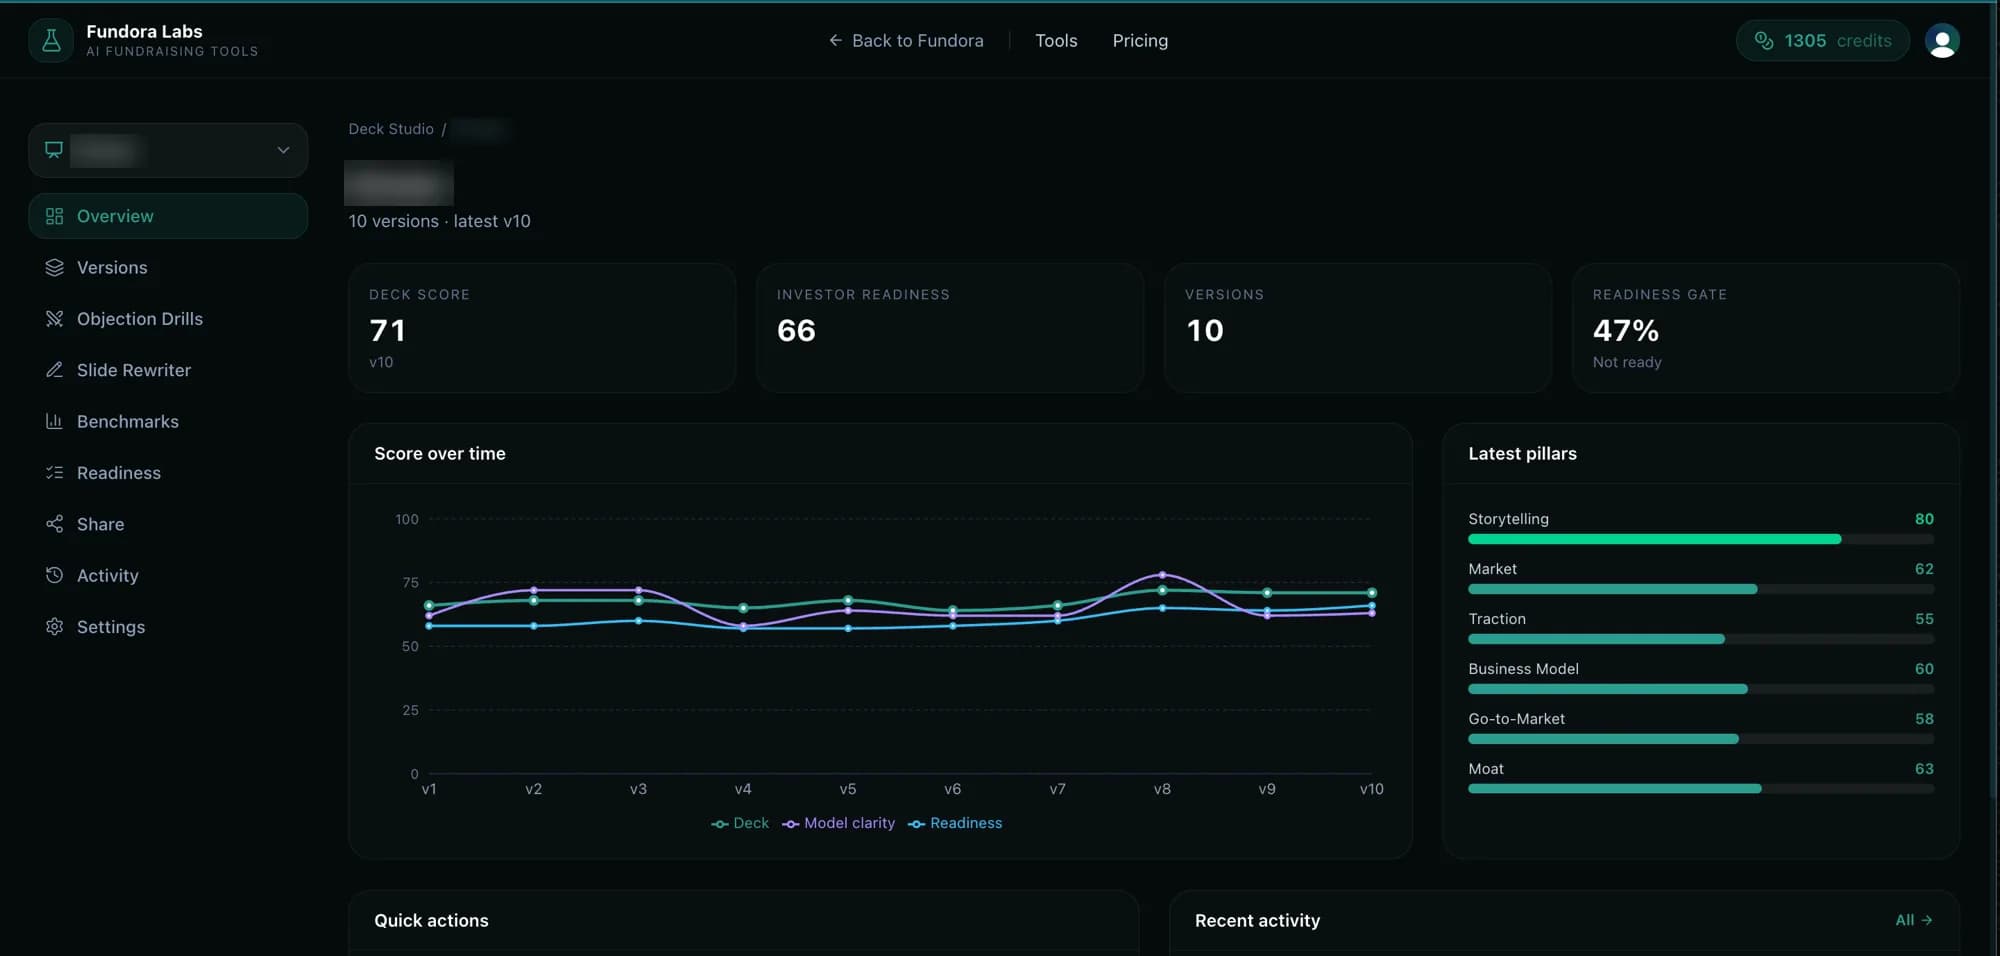Click the Storytelling progress bar
2000x956 pixels.
(1700, 539)
